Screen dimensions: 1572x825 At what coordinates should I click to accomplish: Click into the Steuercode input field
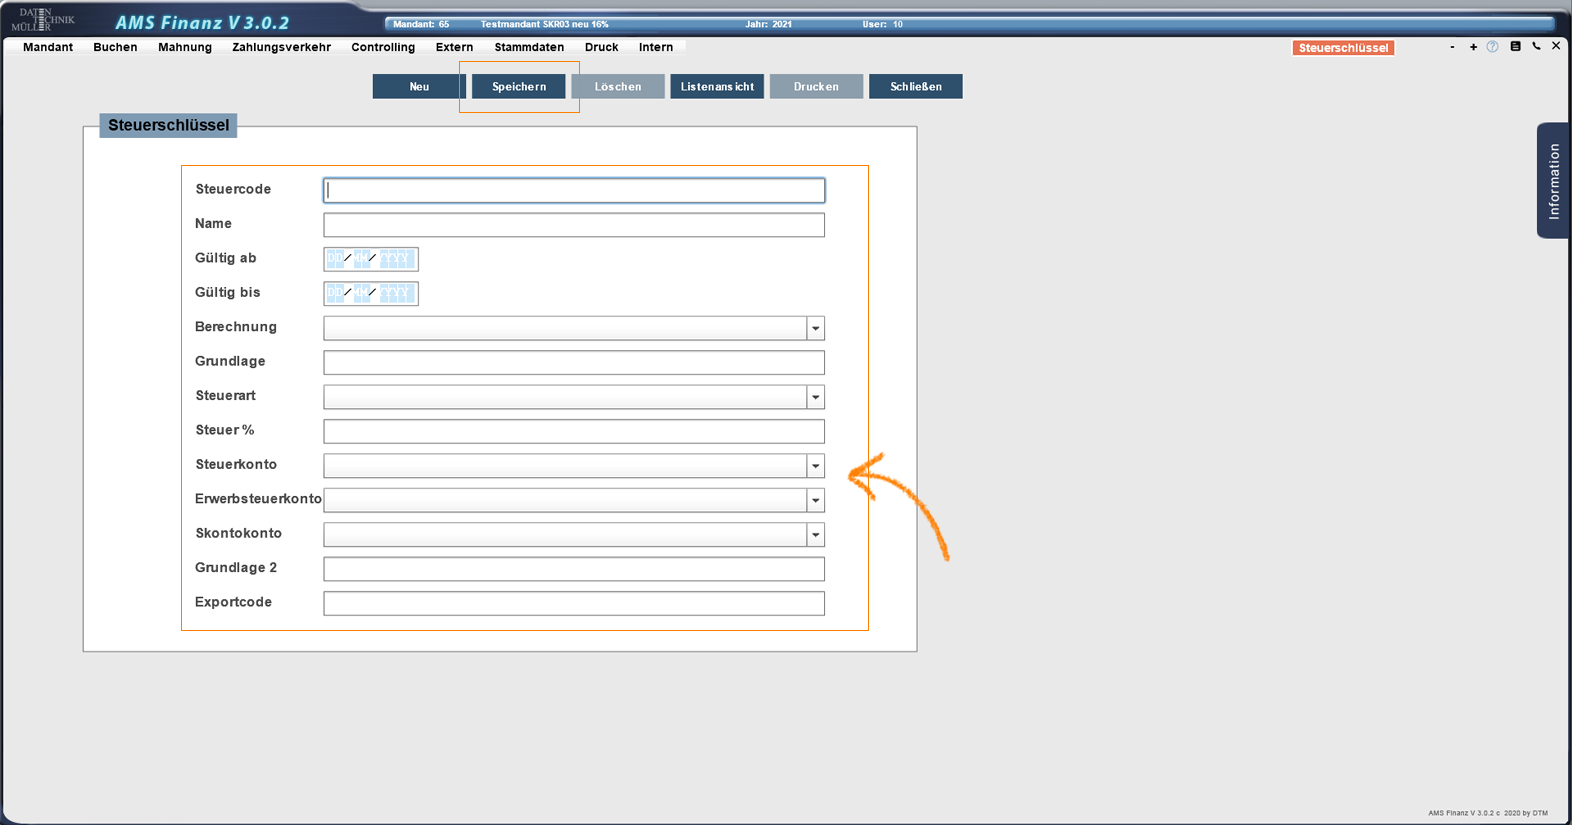pos(573,191)
